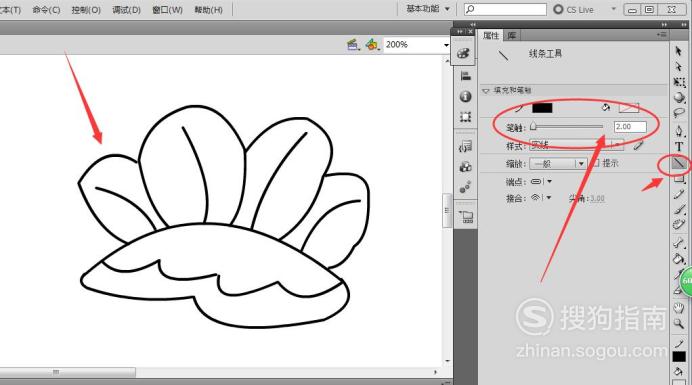Toggle the 提示 hinting checkbox
Image resolution: width=692 pixels, height=385 pixels.
(596, 163)
